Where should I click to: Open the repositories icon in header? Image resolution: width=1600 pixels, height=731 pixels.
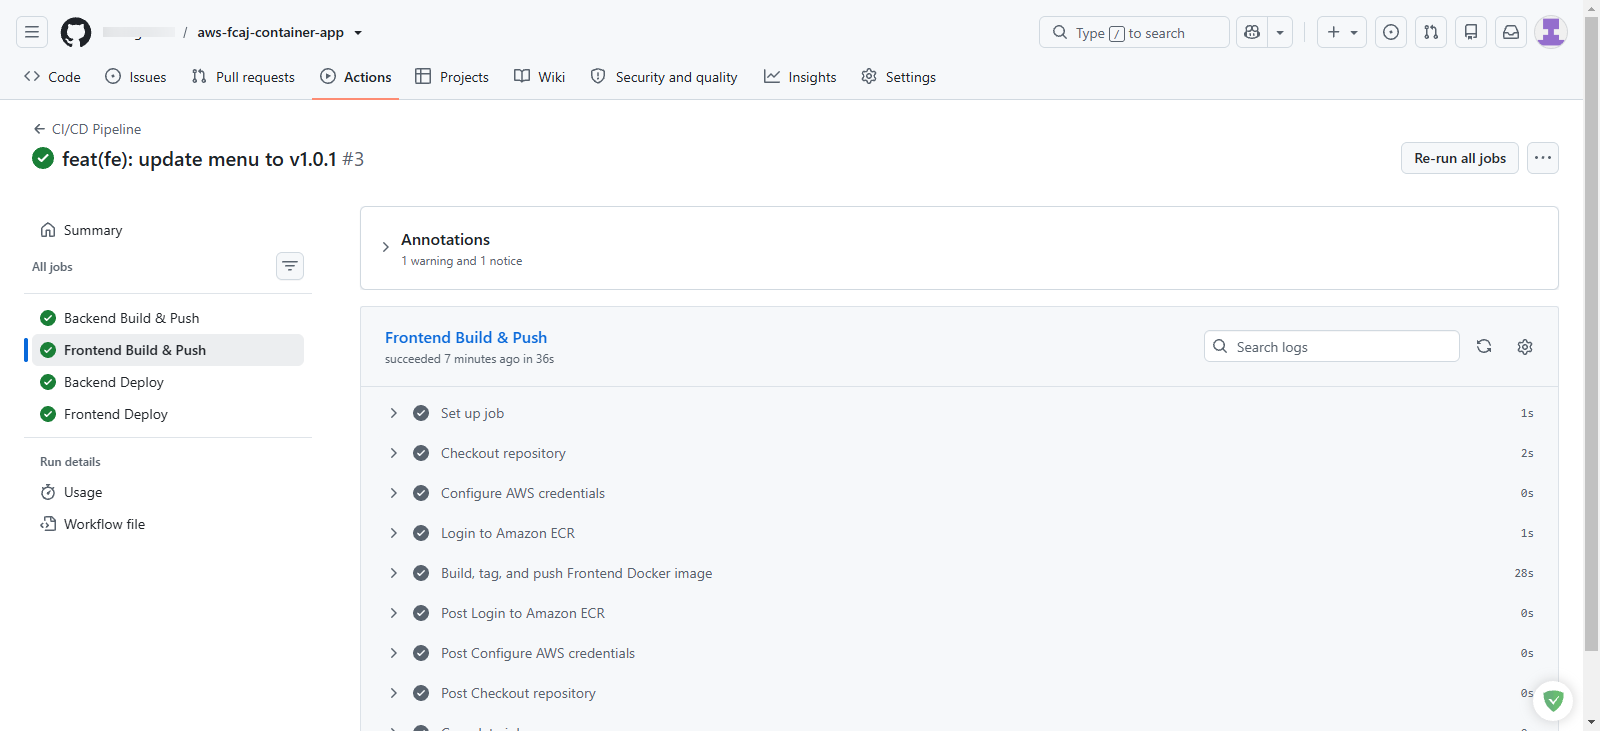(x=1471, y=32)
